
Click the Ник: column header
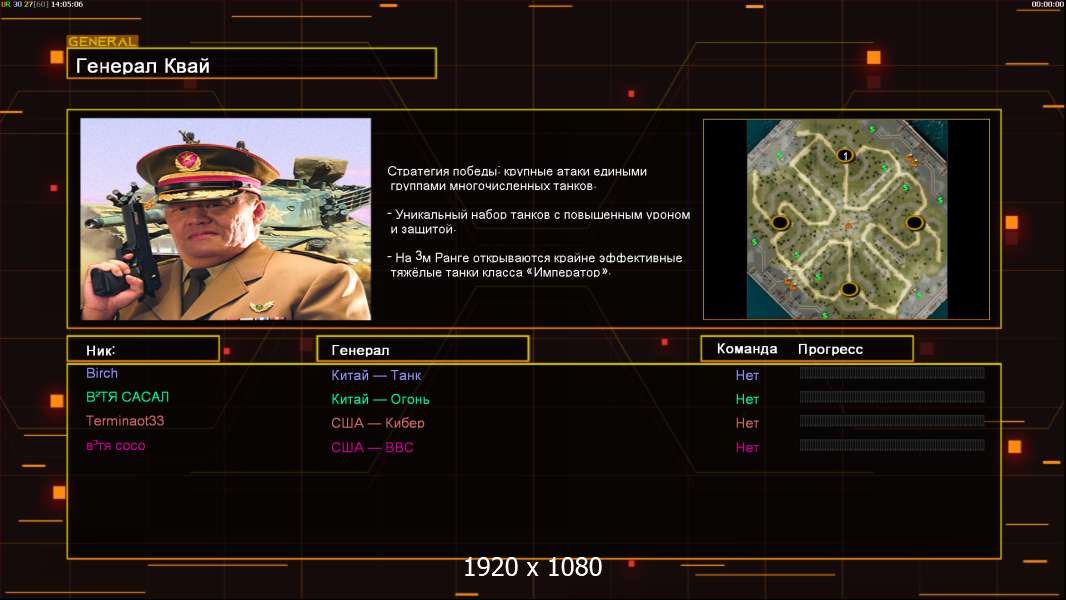tap(143, 349)
